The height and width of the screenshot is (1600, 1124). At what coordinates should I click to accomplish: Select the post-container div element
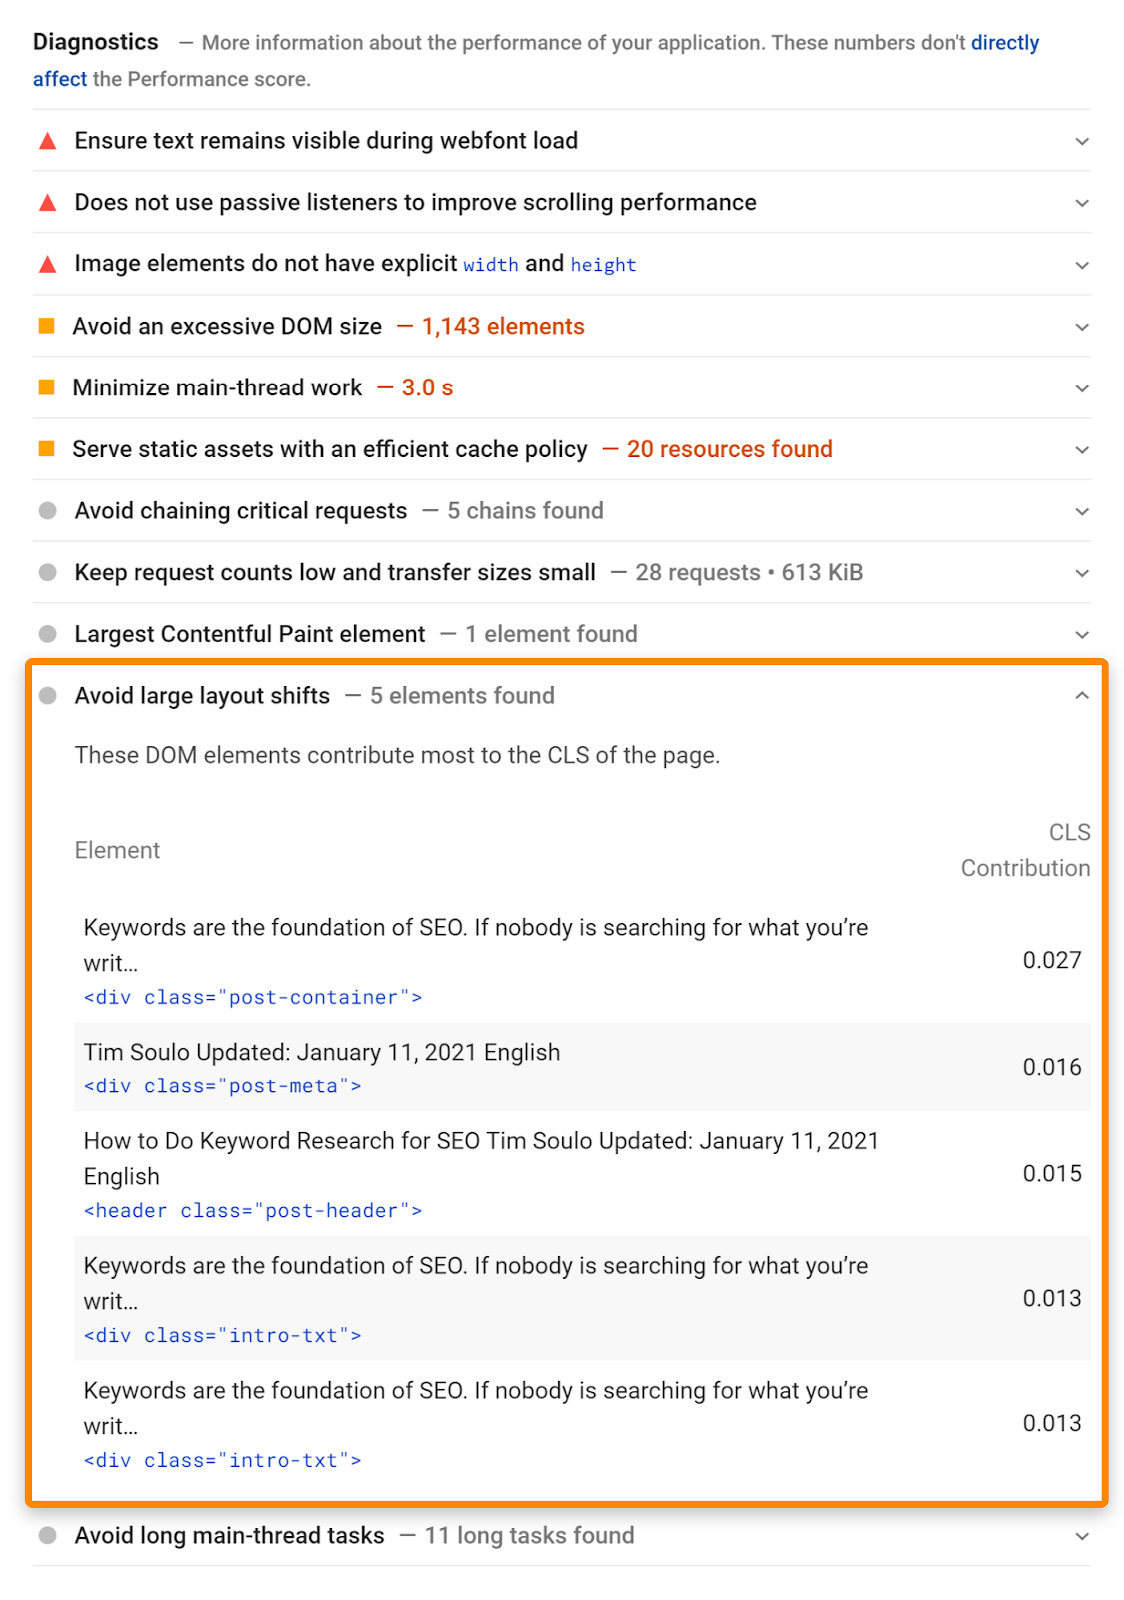[253, 997]
